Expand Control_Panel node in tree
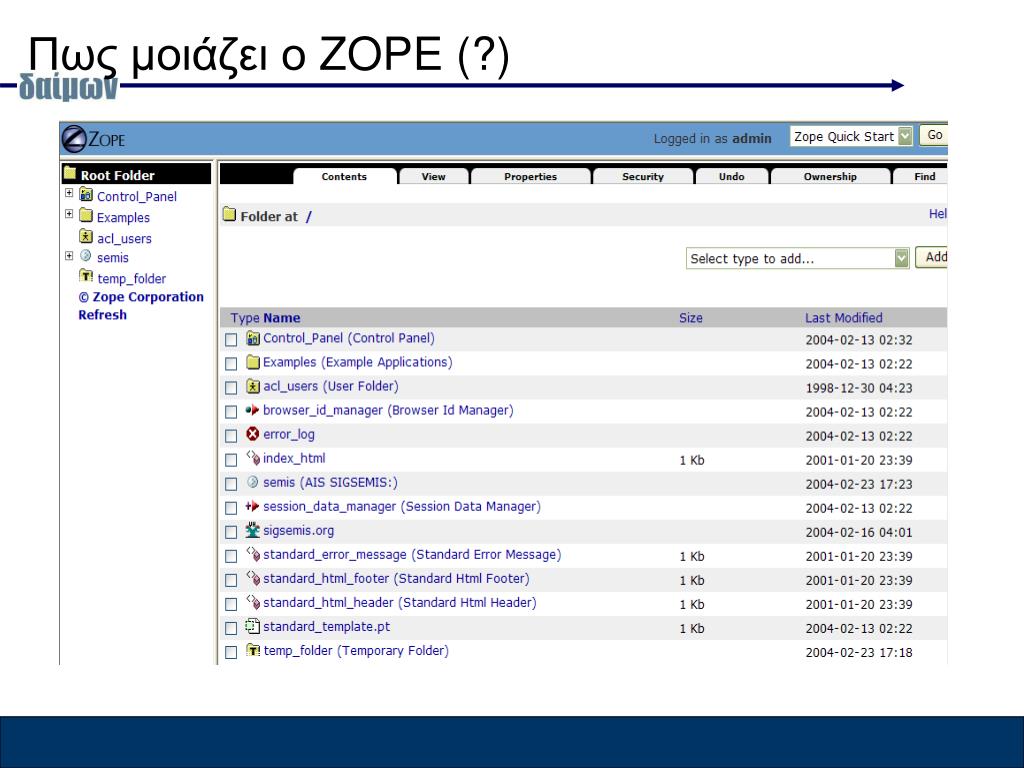 [x=69, y=193]
